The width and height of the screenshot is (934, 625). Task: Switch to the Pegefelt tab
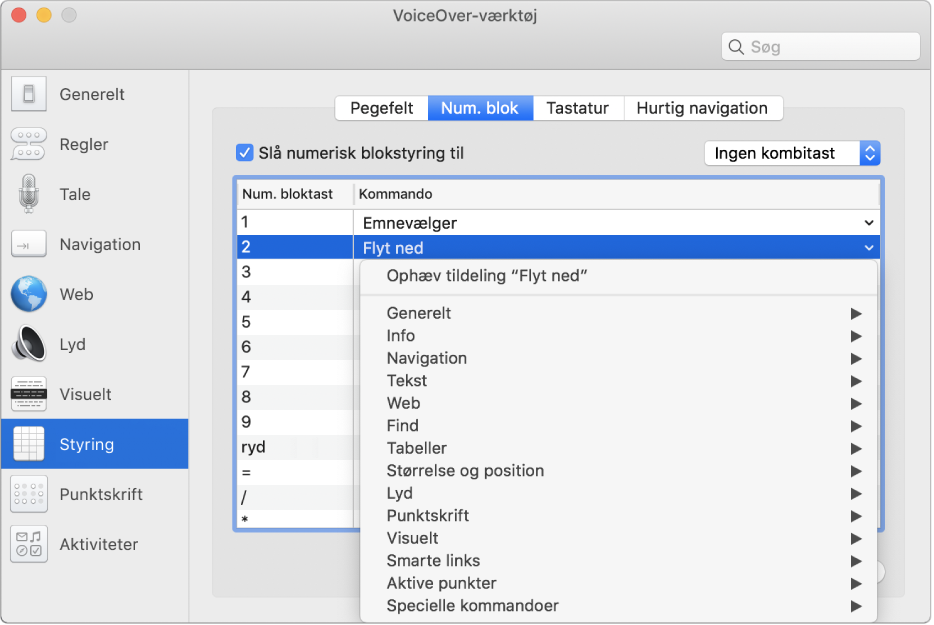pos(382,108)
